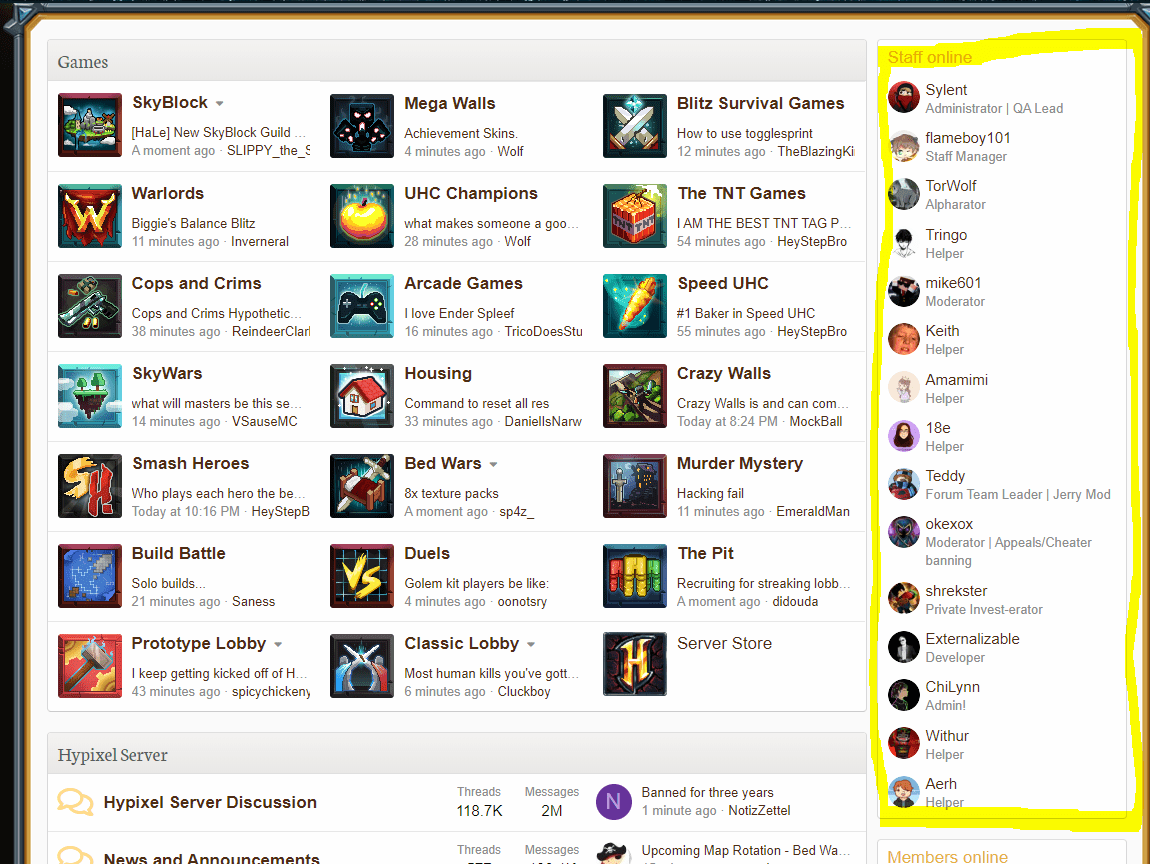1150x864 pixels.
Task: Click poster name EmeraldMan
Action: point(813,512)
